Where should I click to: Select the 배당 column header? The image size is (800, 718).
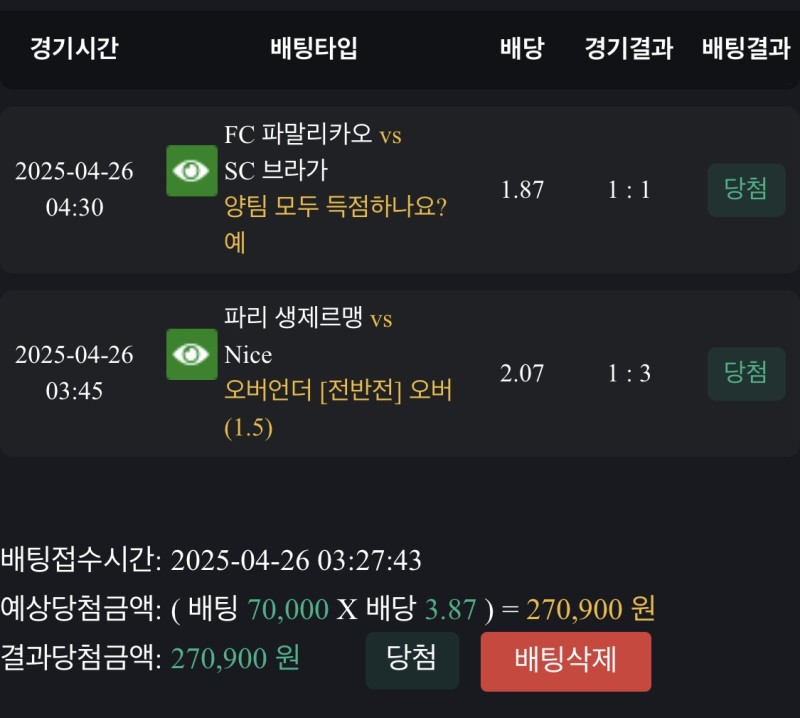pyautogui.click(x=522, y=49)
